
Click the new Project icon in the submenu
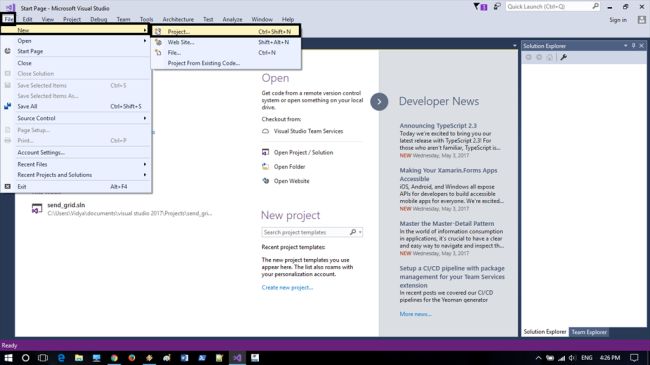tap(158, 32)
